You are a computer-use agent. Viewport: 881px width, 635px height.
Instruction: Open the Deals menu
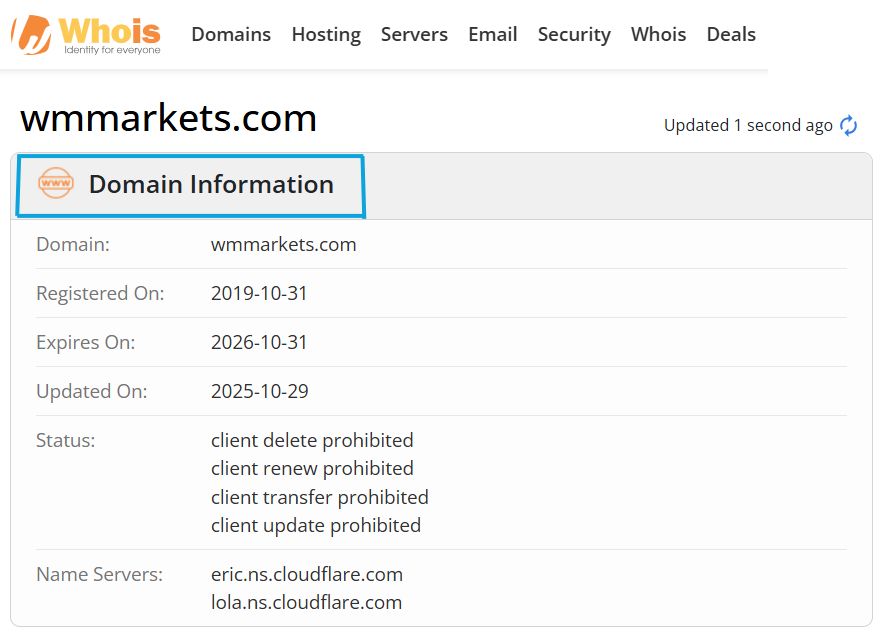(730, 34)
